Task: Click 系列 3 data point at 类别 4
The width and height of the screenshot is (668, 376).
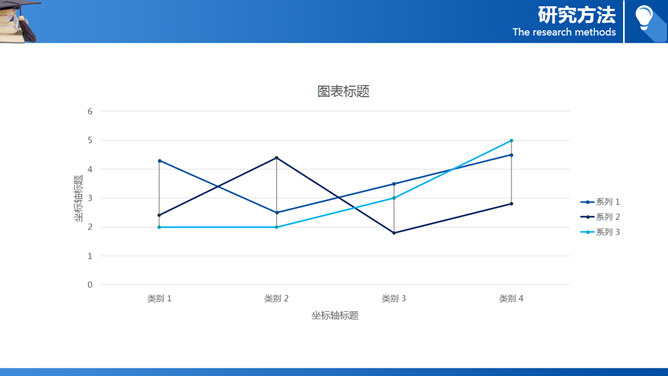Action: (511, 140)
